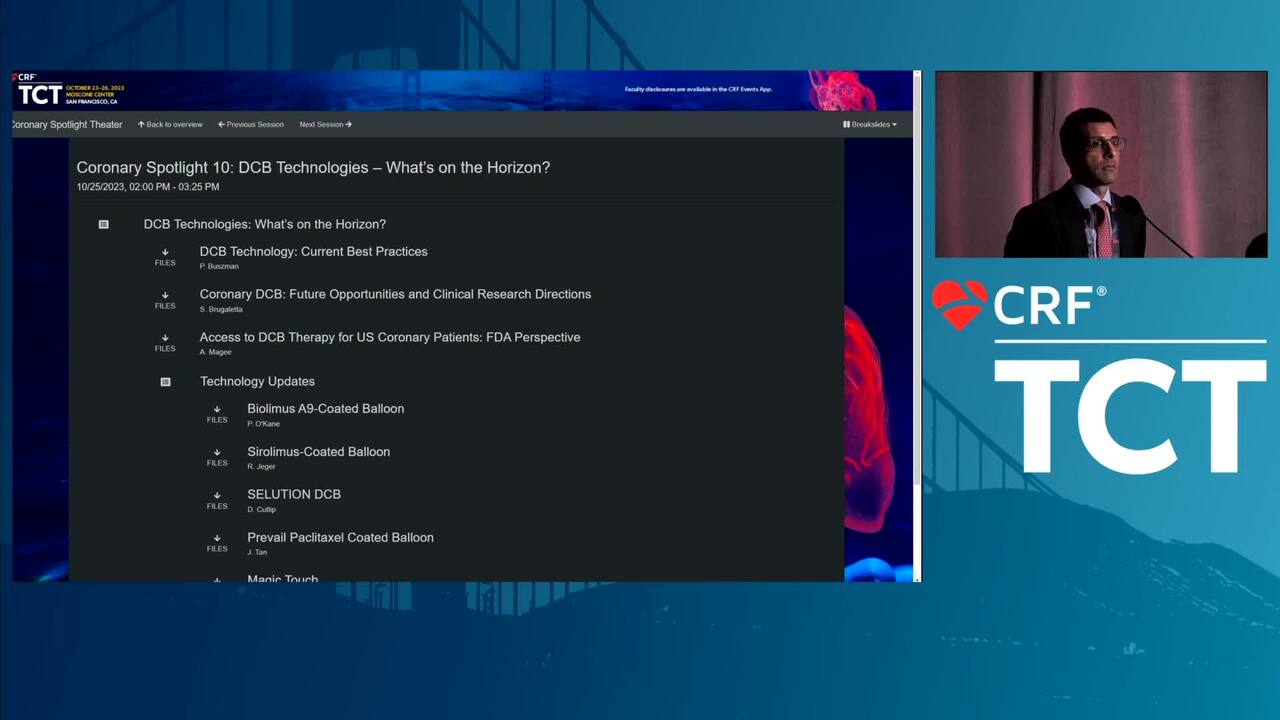The height and width of the screenshot is (720, 1280).
Task: Click speaker name D. Cutlip
Action: (x=262, y=510)
